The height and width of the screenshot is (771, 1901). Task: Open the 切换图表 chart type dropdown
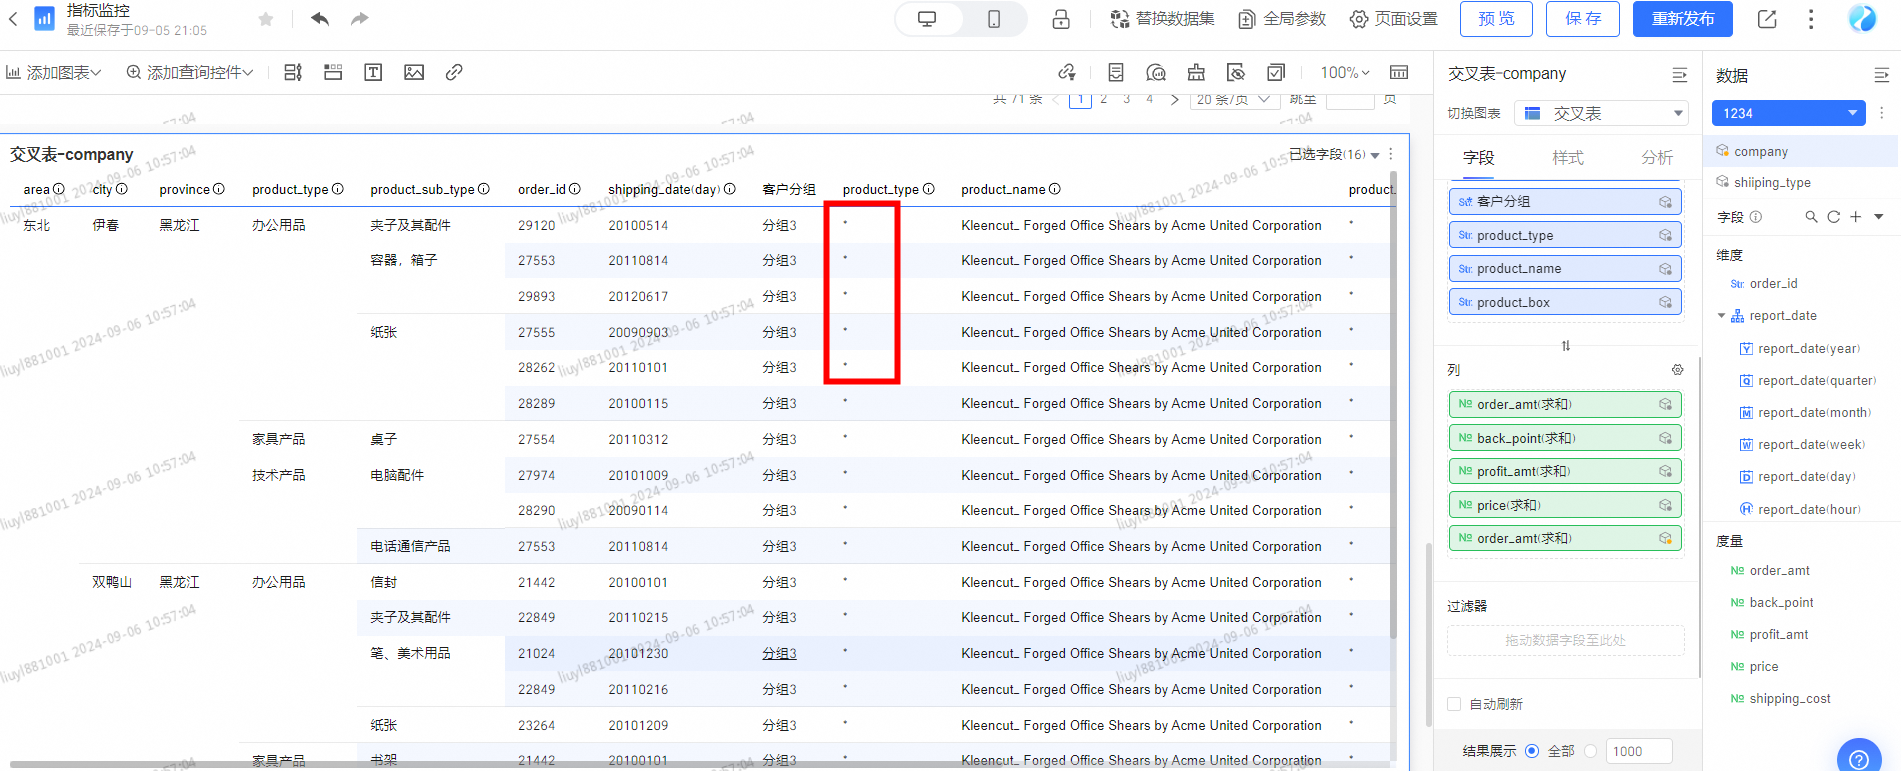tap(1601, 114)
